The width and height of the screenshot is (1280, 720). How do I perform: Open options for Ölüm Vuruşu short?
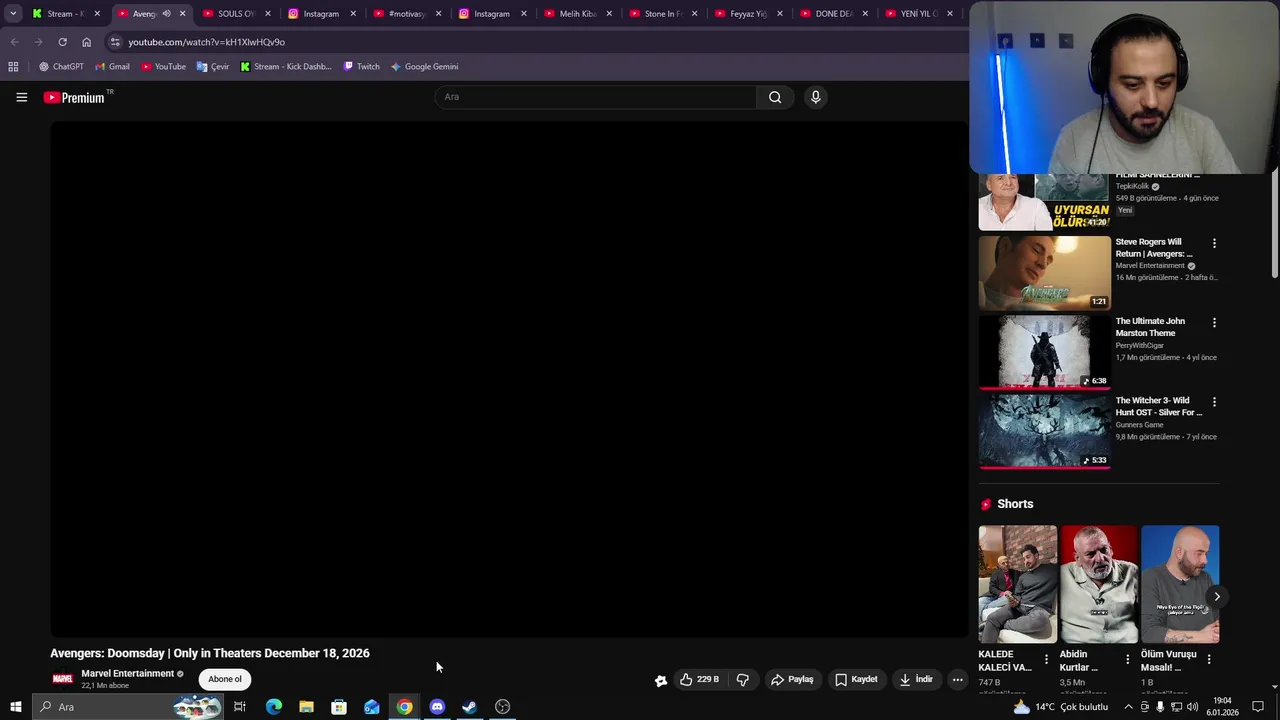[x=1209, y=659]
